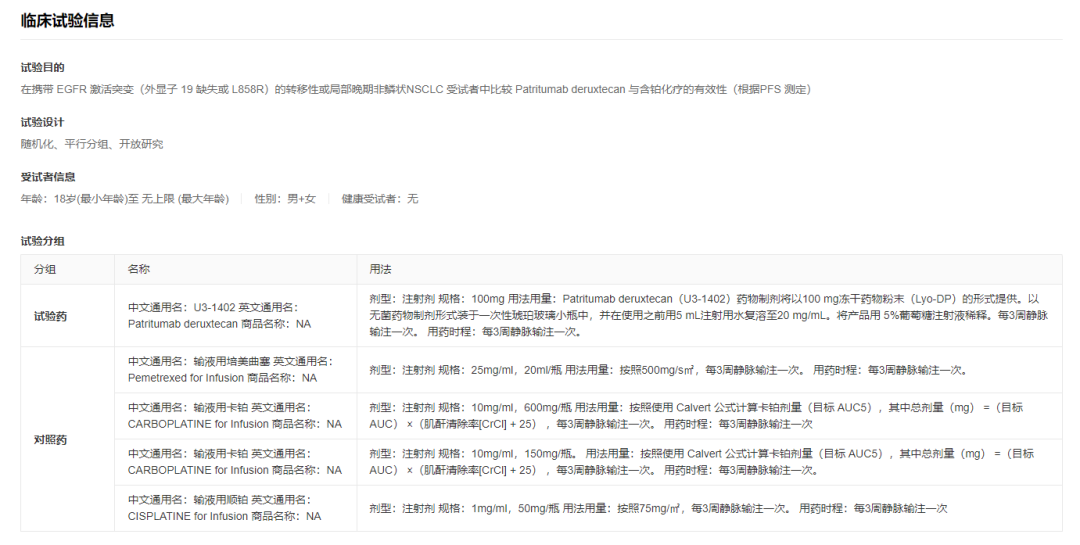Viewport: 1080px width, 545px height.
Task: Click the cisplatin usage cell with 75mg/㎡ dosage
Action: click(x=658, y=508)
